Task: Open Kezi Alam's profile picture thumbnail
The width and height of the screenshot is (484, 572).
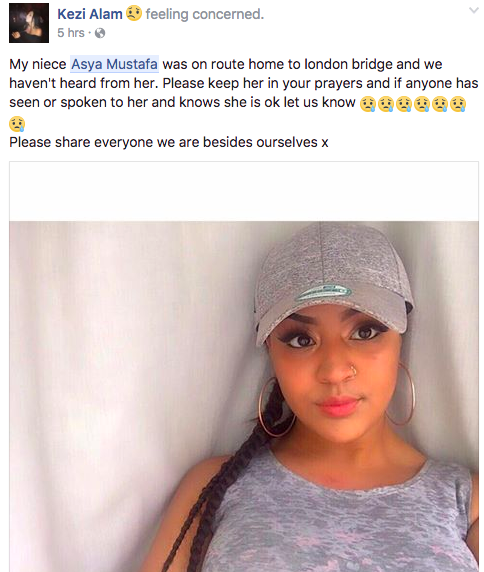Action: 29,23
